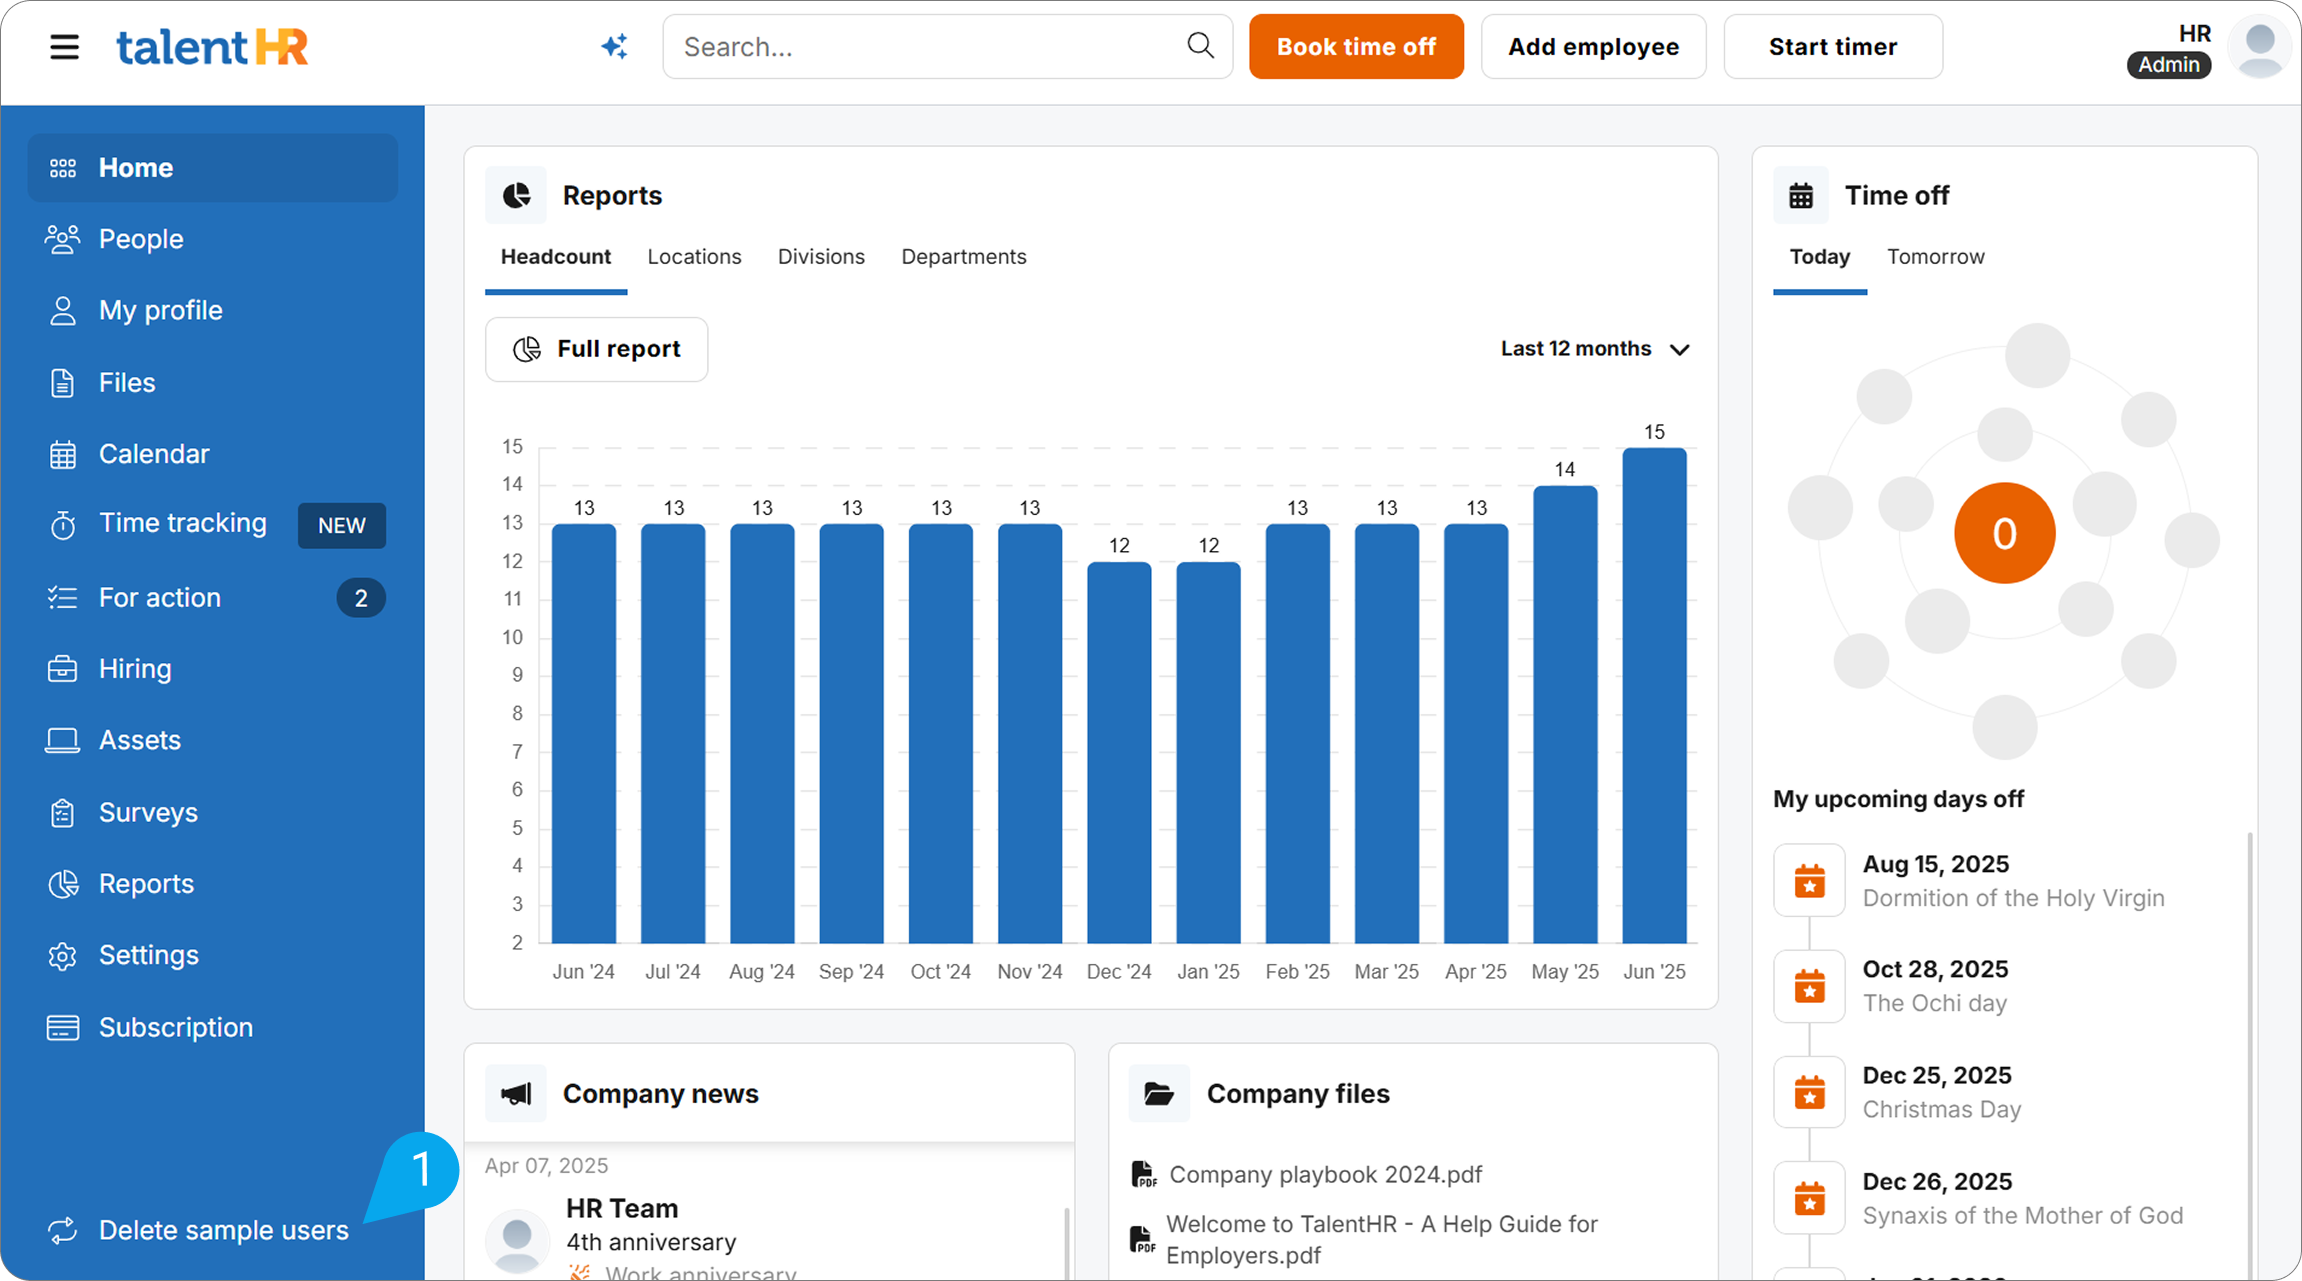Click the Files document icon
2302x1281 pixels.
tap(62, 383)
